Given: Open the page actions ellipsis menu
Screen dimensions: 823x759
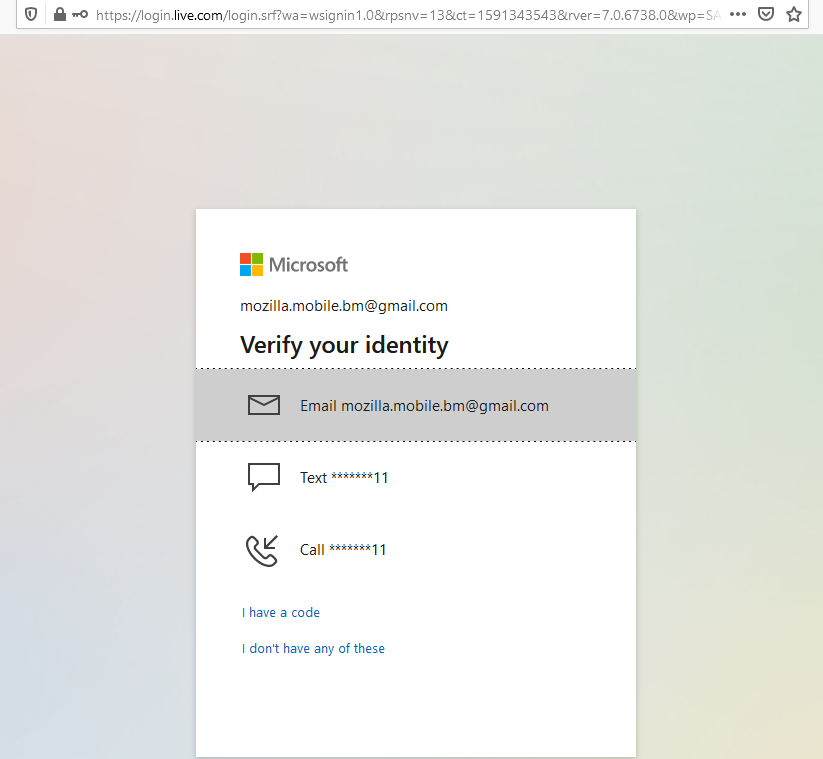Looking at the screenshot, I should click(x=739, y=14).
